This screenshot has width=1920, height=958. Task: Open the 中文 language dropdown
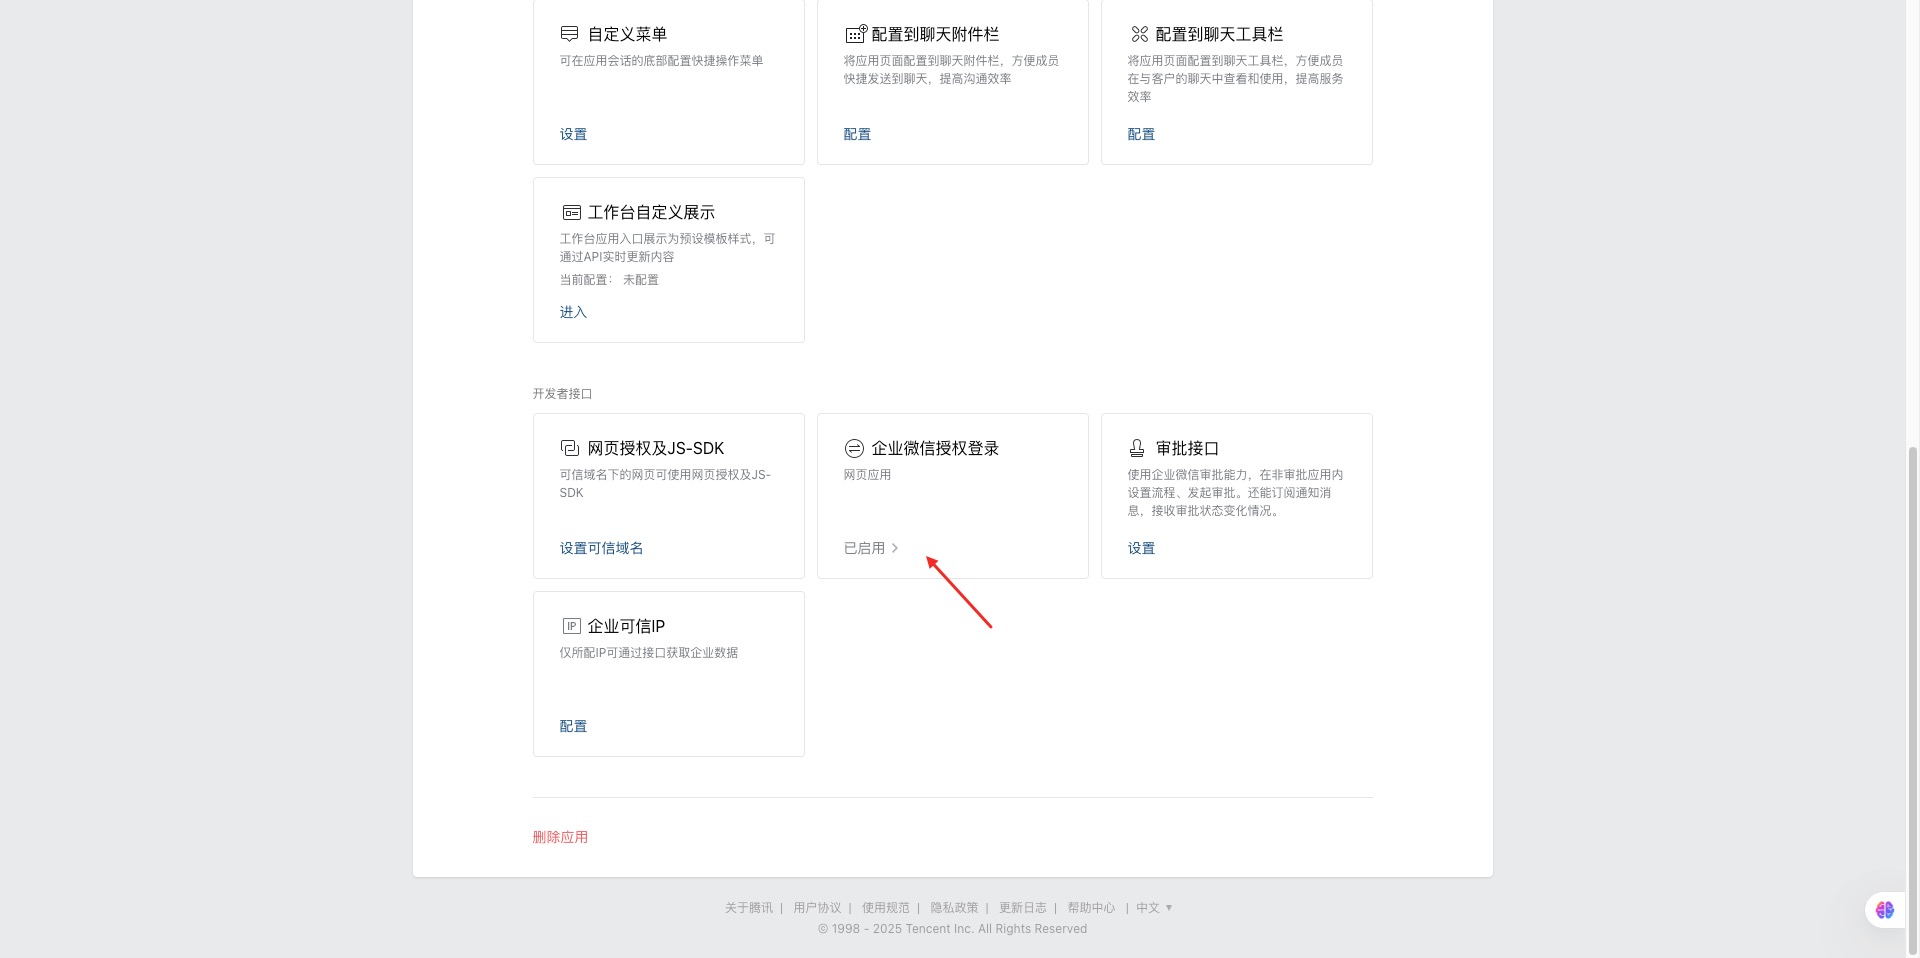(1154, 908)
